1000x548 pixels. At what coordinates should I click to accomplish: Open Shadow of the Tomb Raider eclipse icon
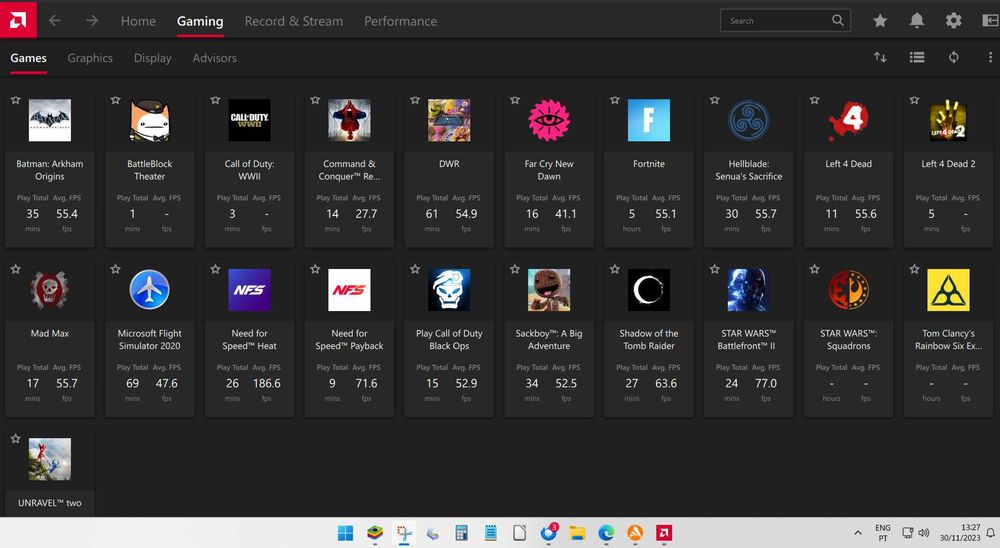pyautogui.click(x=649, y=290)
